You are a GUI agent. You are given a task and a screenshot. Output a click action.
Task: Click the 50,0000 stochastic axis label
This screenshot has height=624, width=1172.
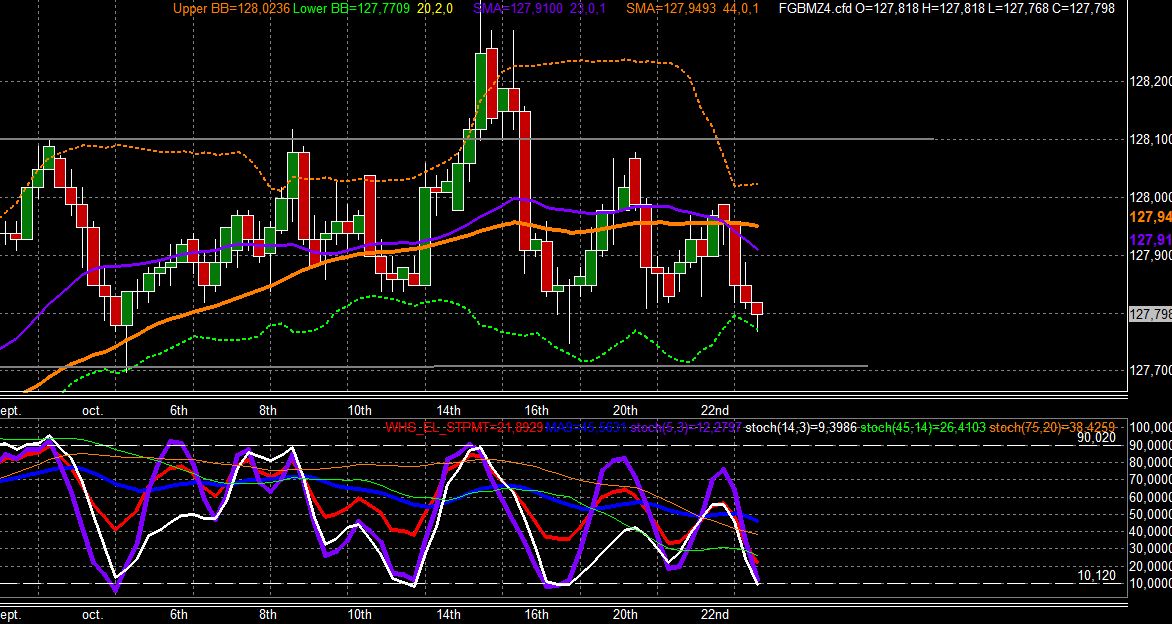pos(1150,515)
